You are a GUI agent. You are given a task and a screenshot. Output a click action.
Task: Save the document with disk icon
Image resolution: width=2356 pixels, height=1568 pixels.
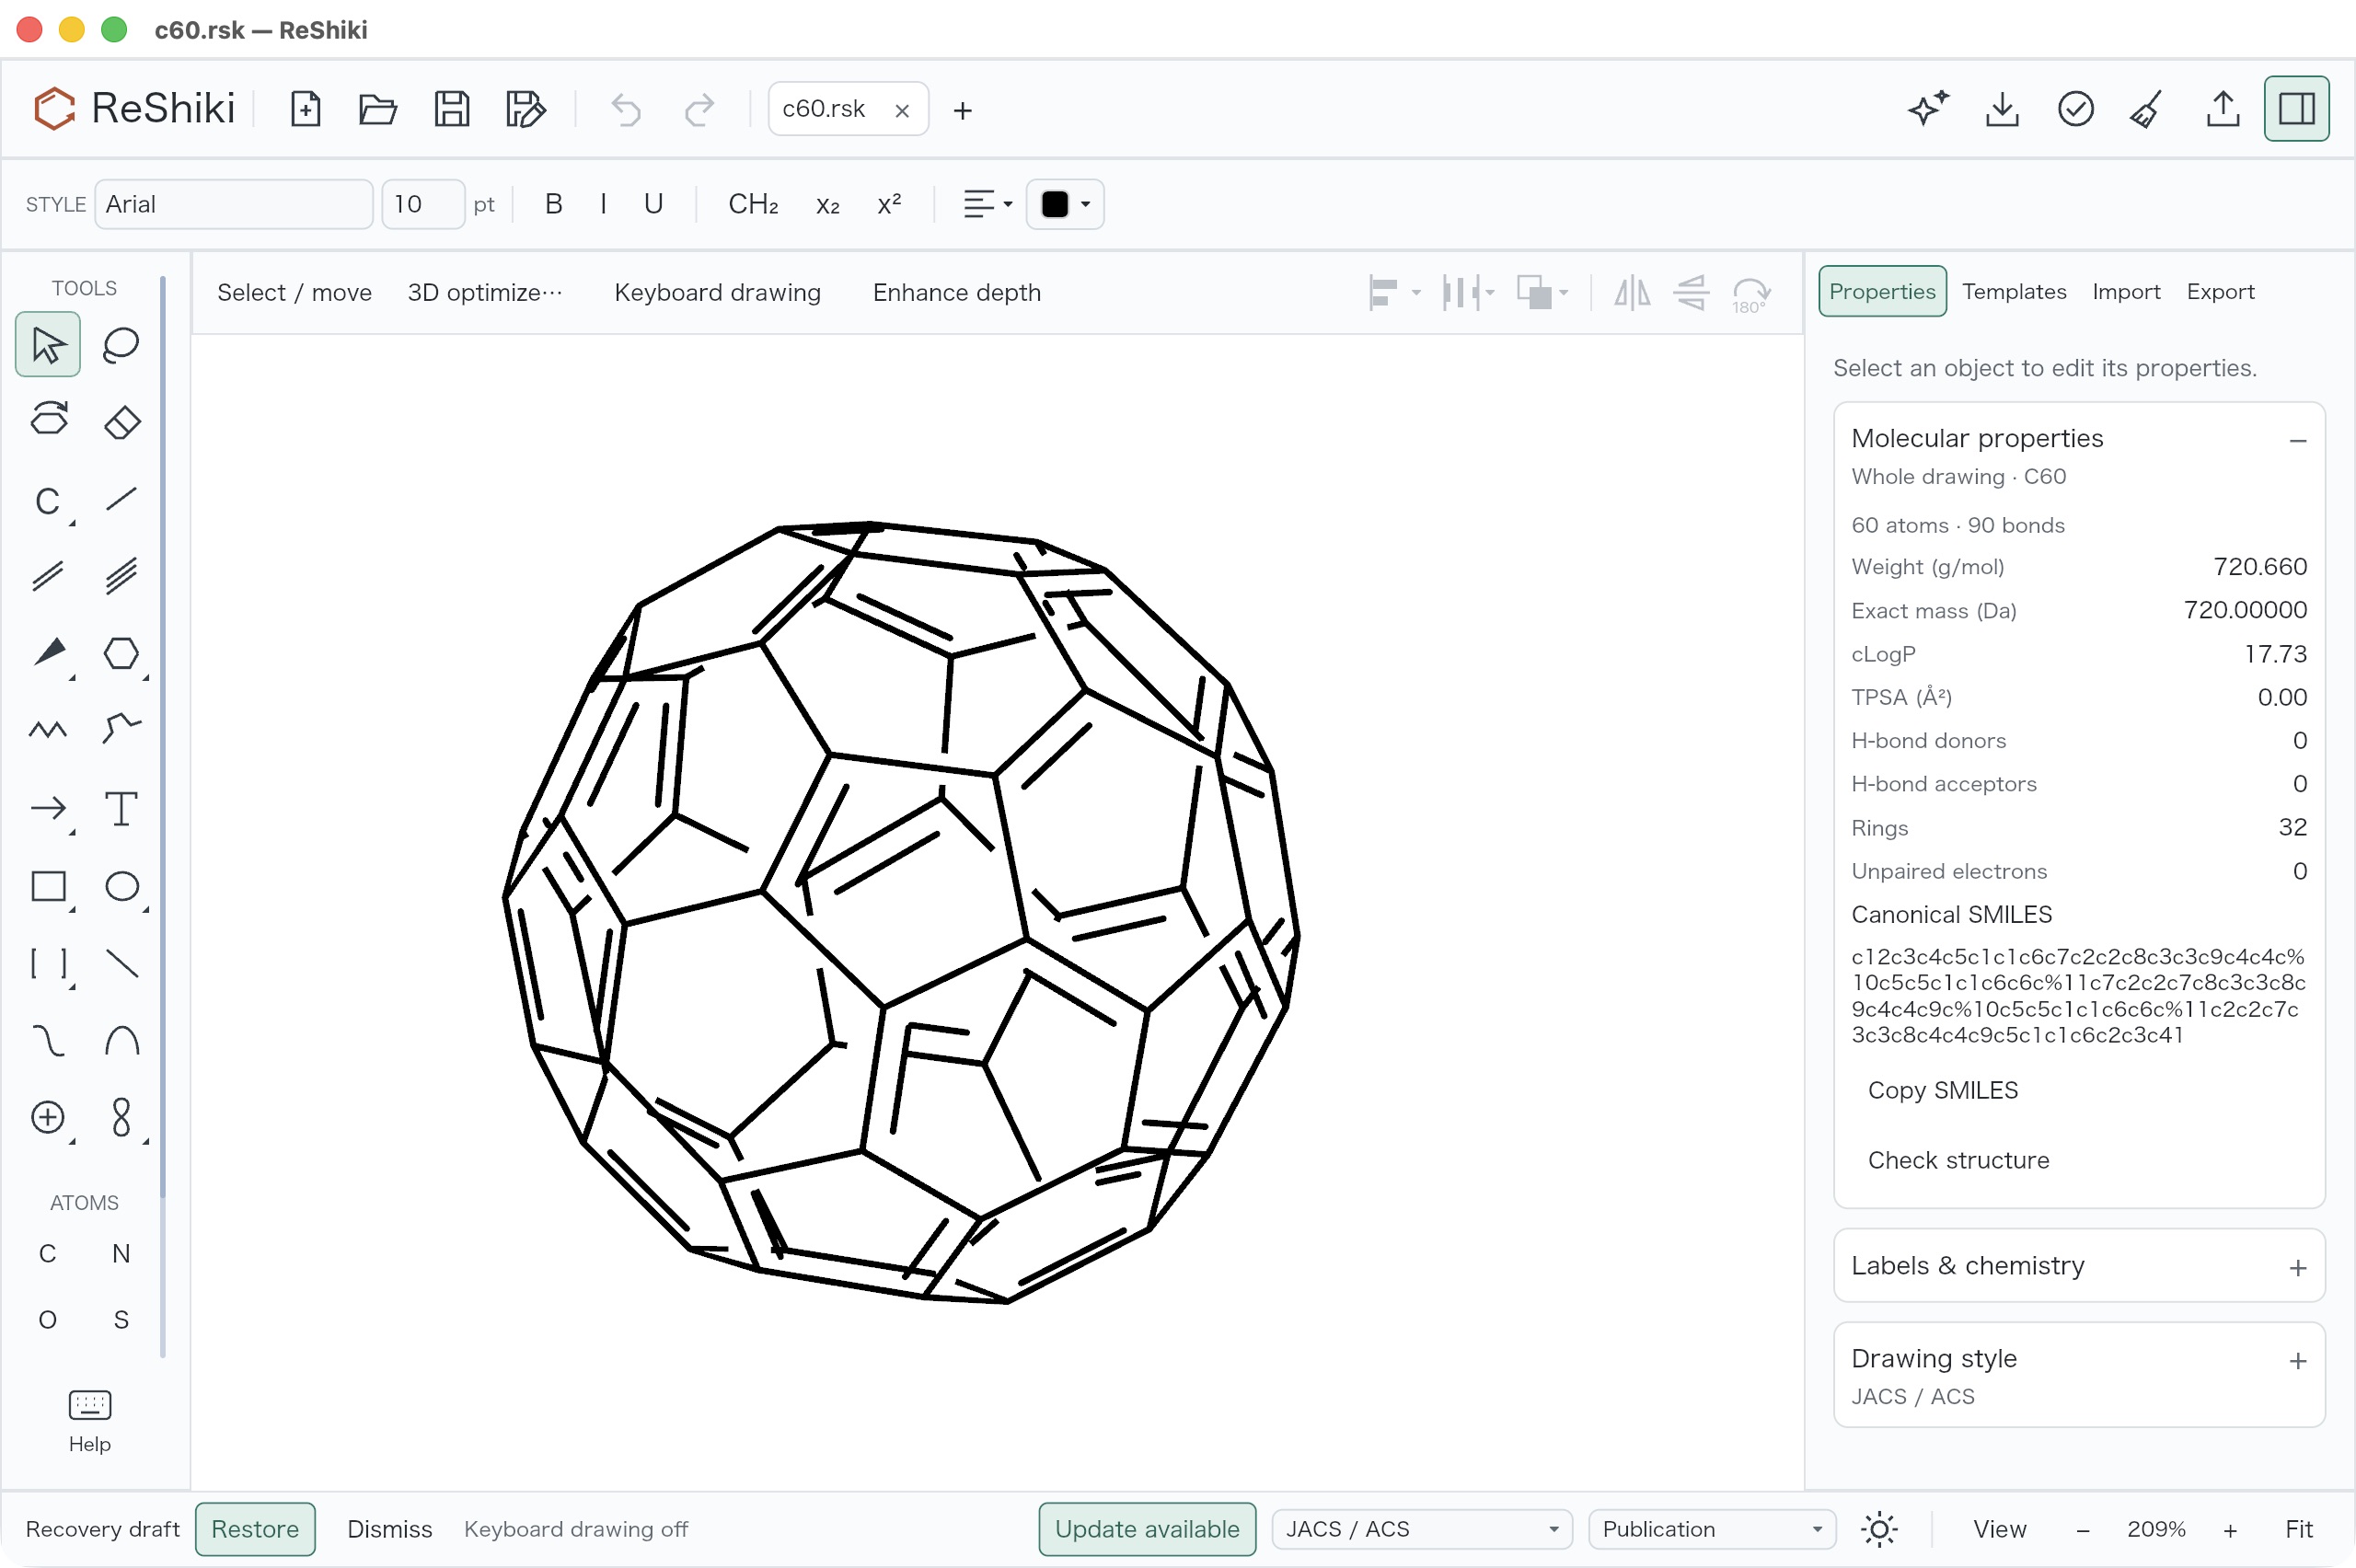point(452,108)
